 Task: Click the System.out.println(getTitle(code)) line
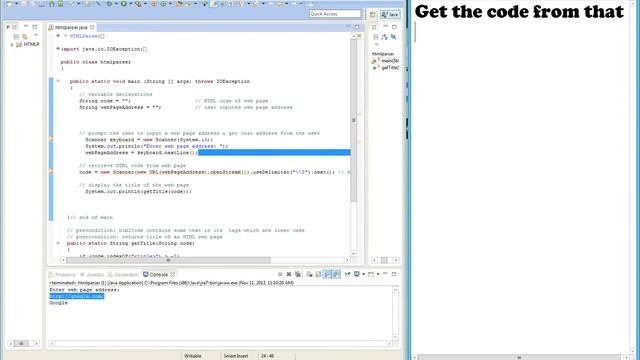[138, 191]
